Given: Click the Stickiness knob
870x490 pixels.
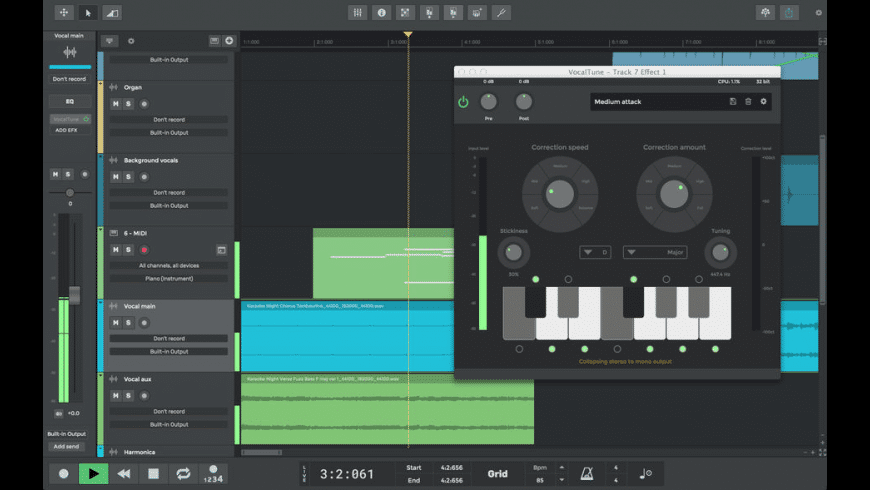Looking at the screenshot, I should coord(514,252).
